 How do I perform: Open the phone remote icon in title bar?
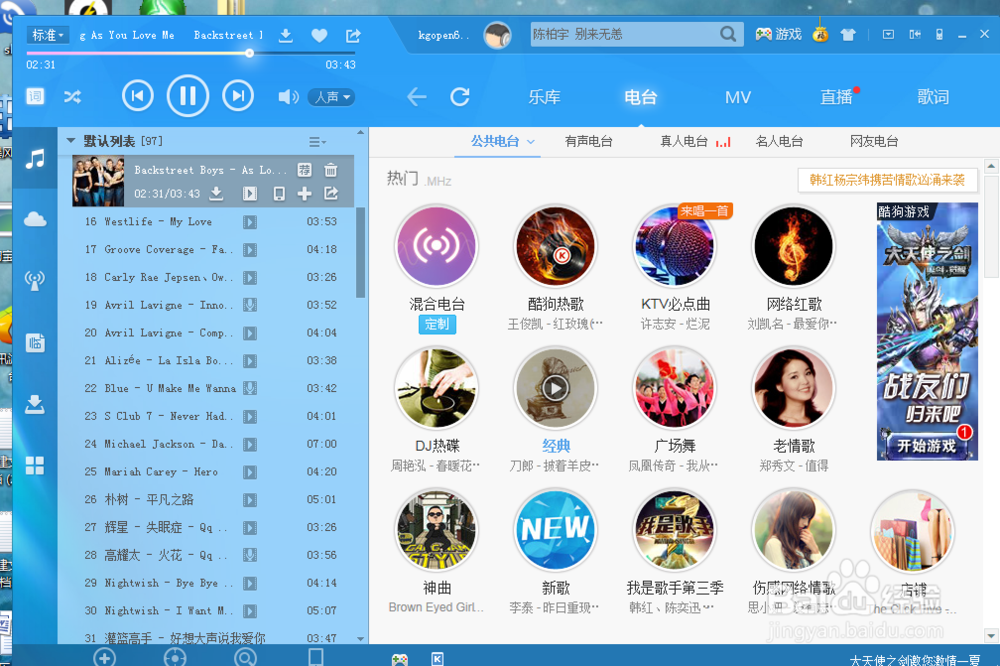click(x=939, y=34)
